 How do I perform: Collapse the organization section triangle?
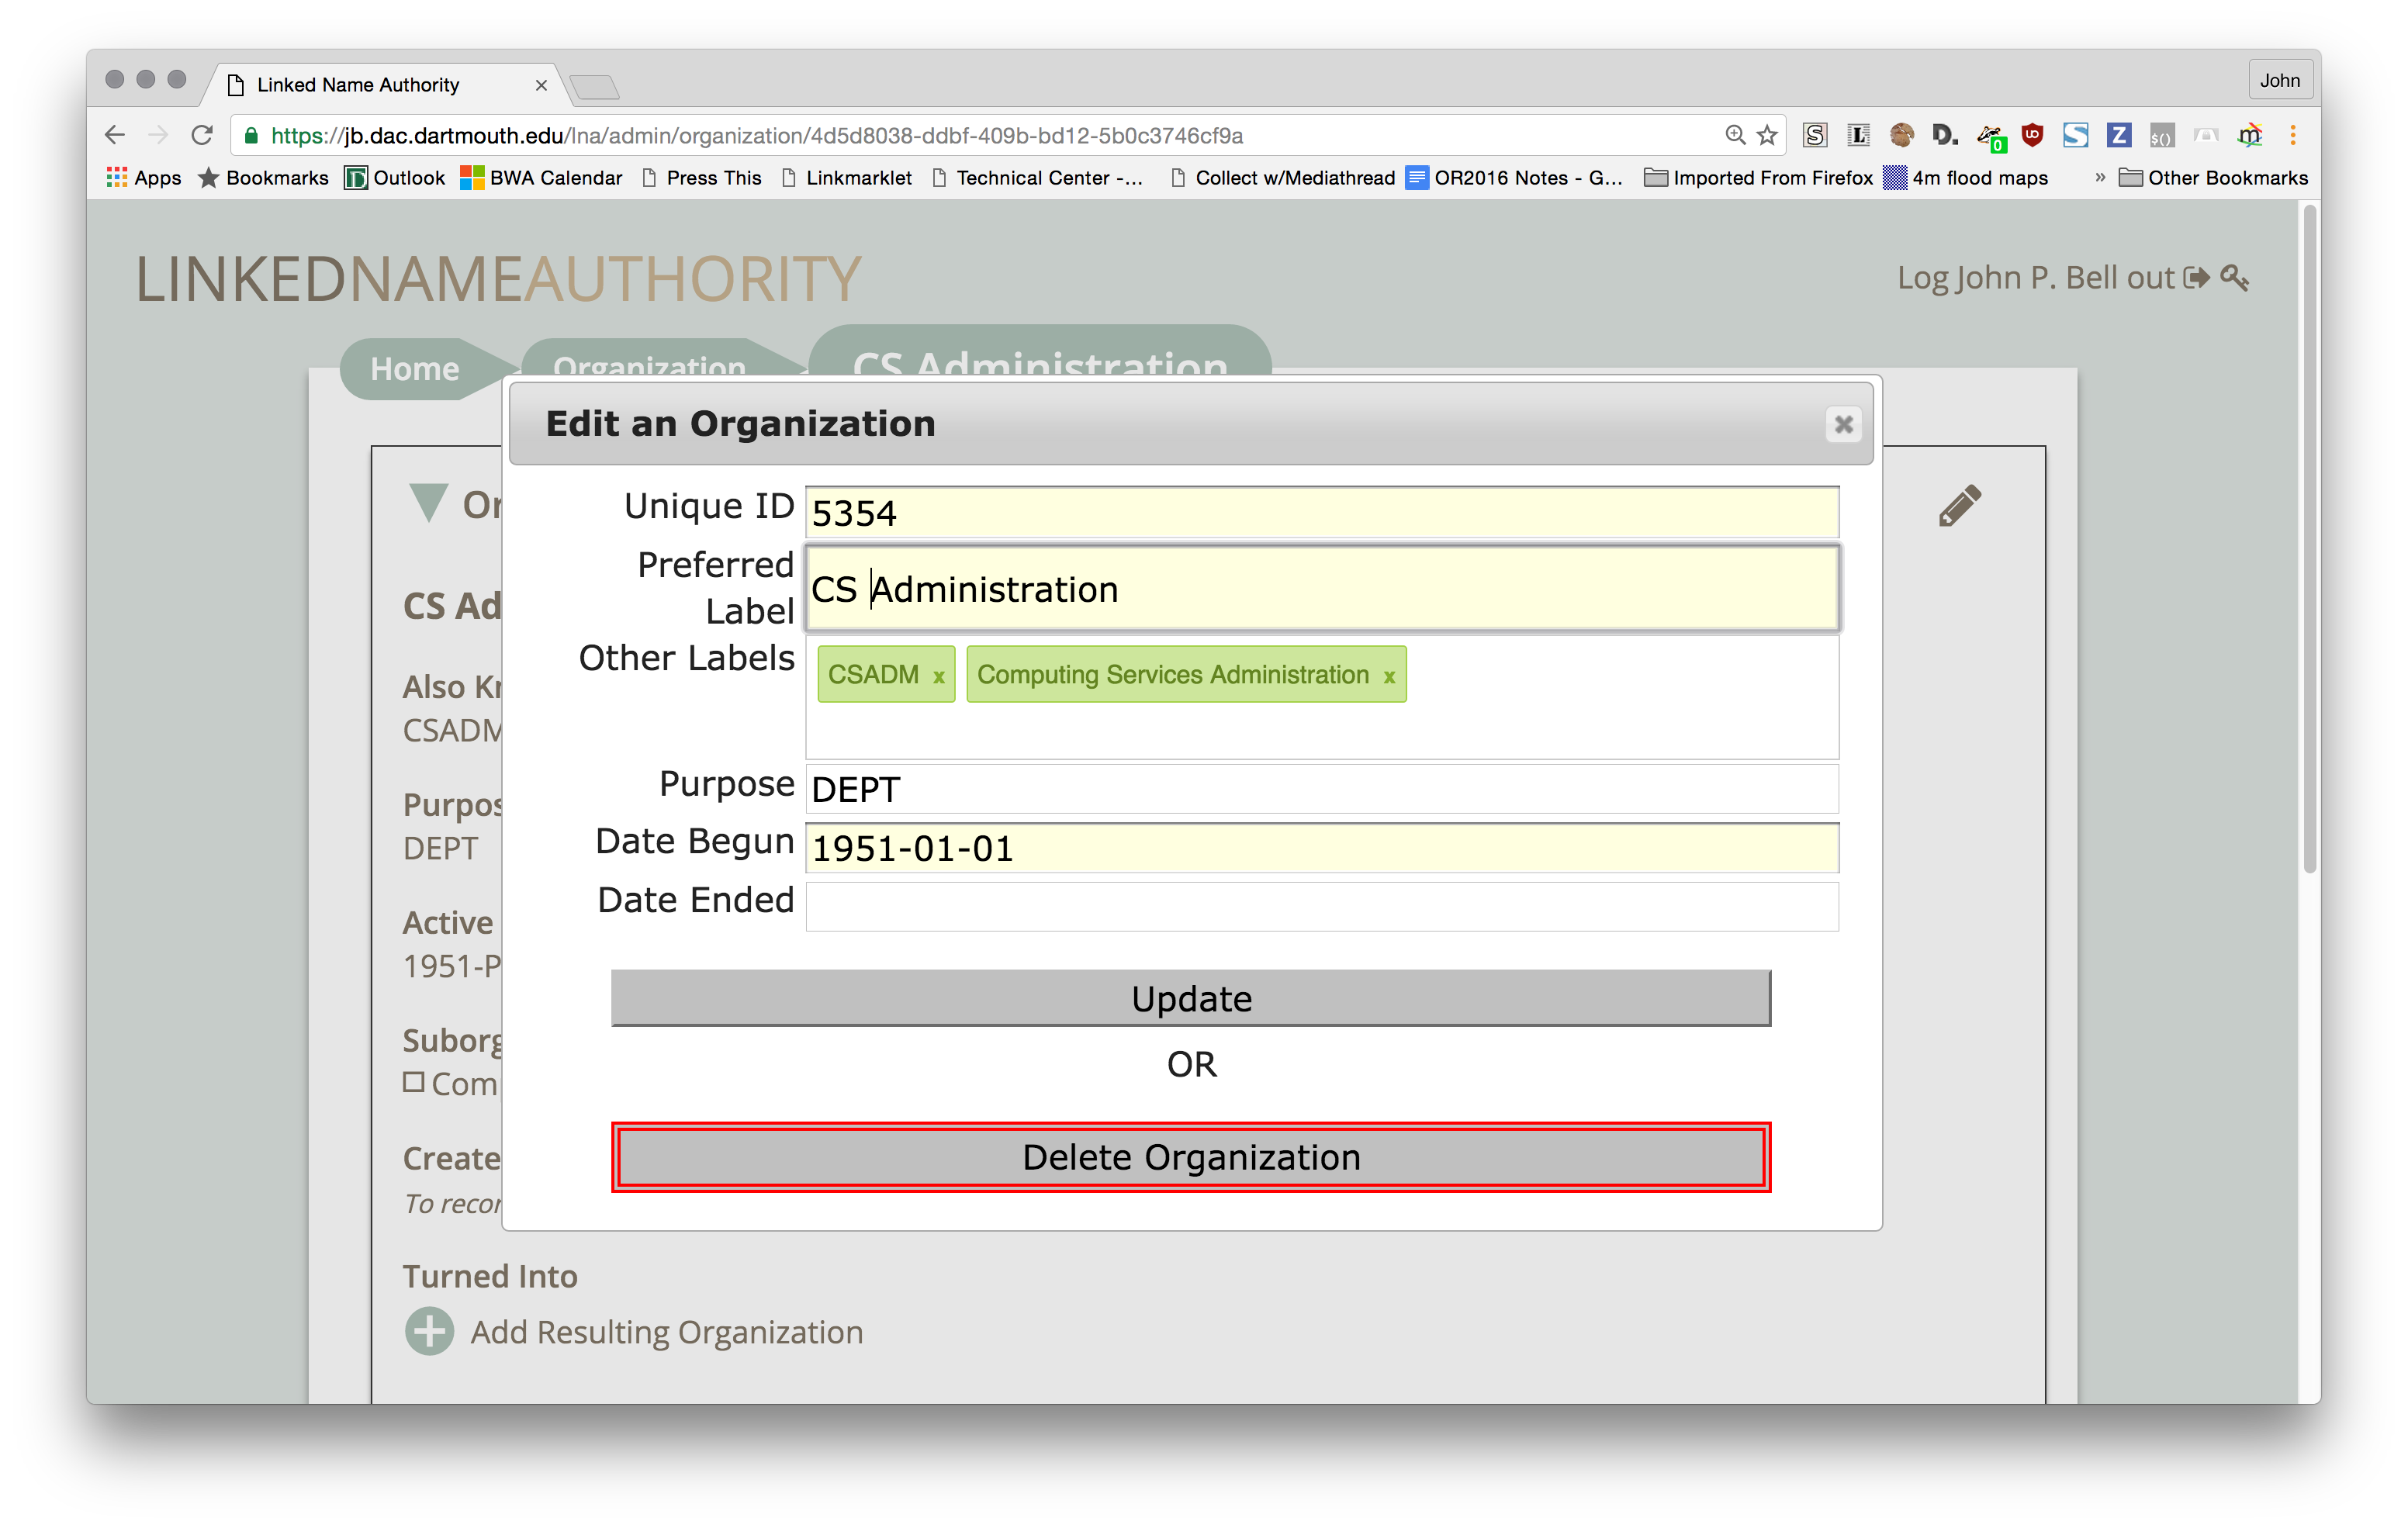coord(428,503)
